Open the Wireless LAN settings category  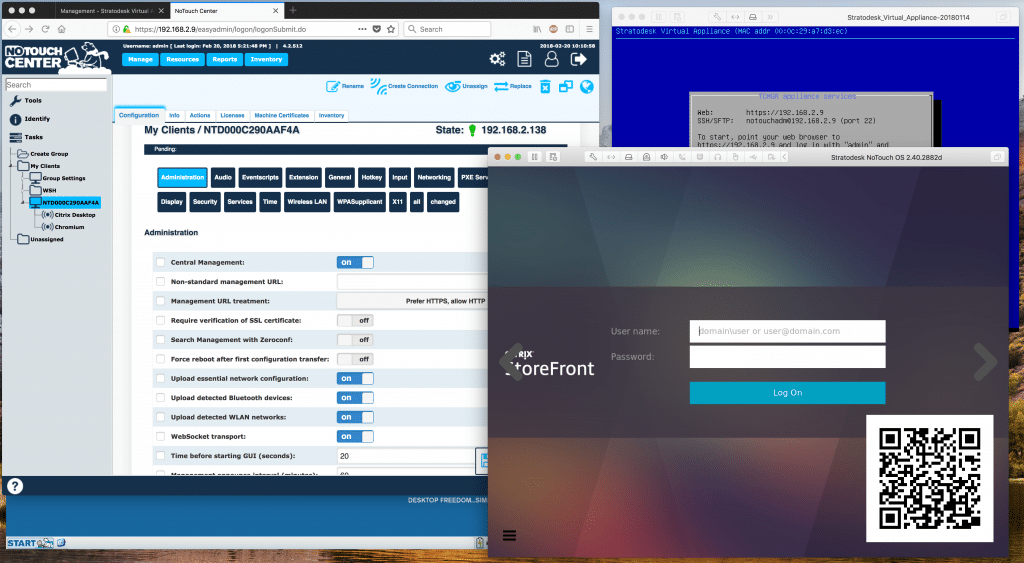[307, 202]
